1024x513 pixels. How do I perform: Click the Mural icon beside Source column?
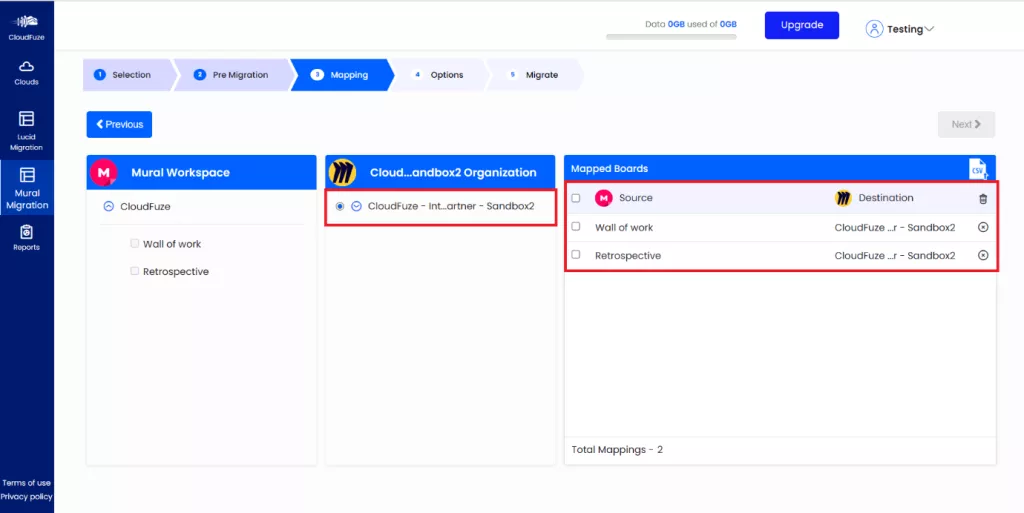pos(603,198)
